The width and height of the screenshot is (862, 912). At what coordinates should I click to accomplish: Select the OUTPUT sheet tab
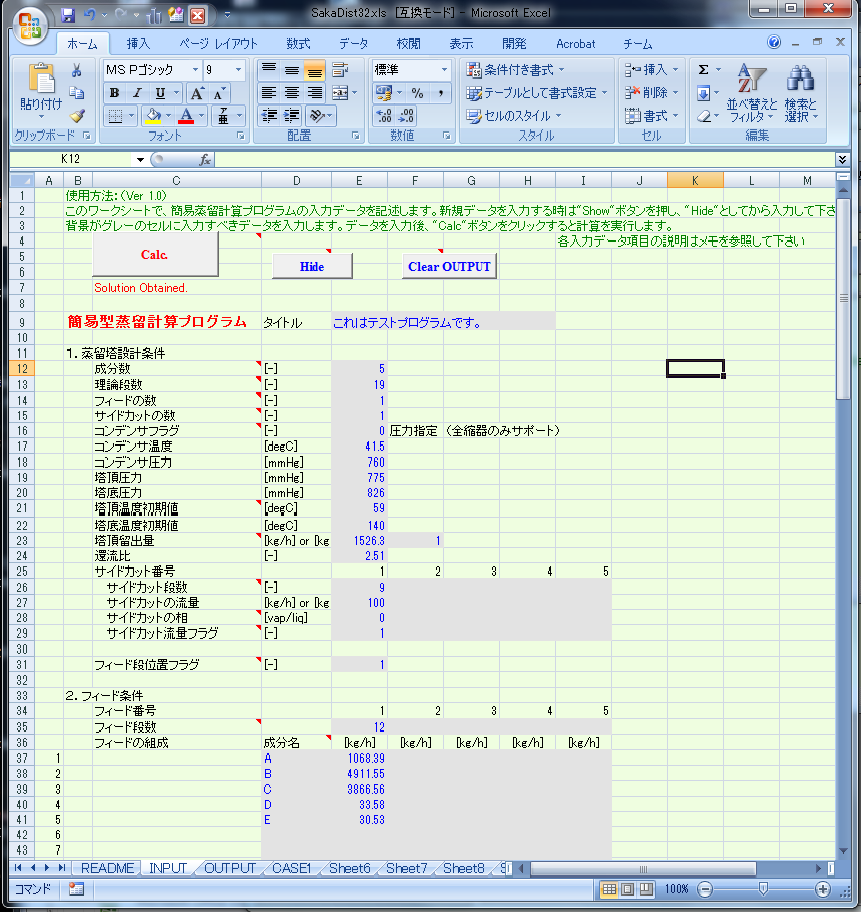point(230,868)
